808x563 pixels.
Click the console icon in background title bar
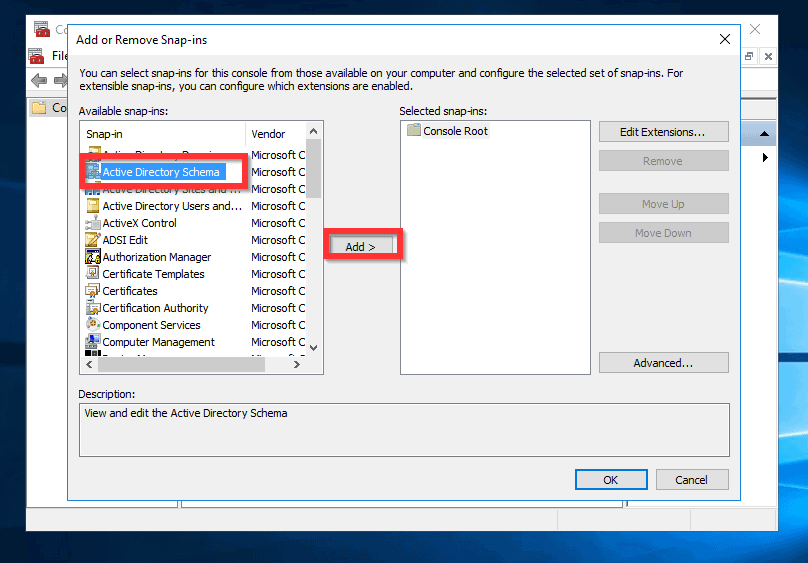coord(42,29)
